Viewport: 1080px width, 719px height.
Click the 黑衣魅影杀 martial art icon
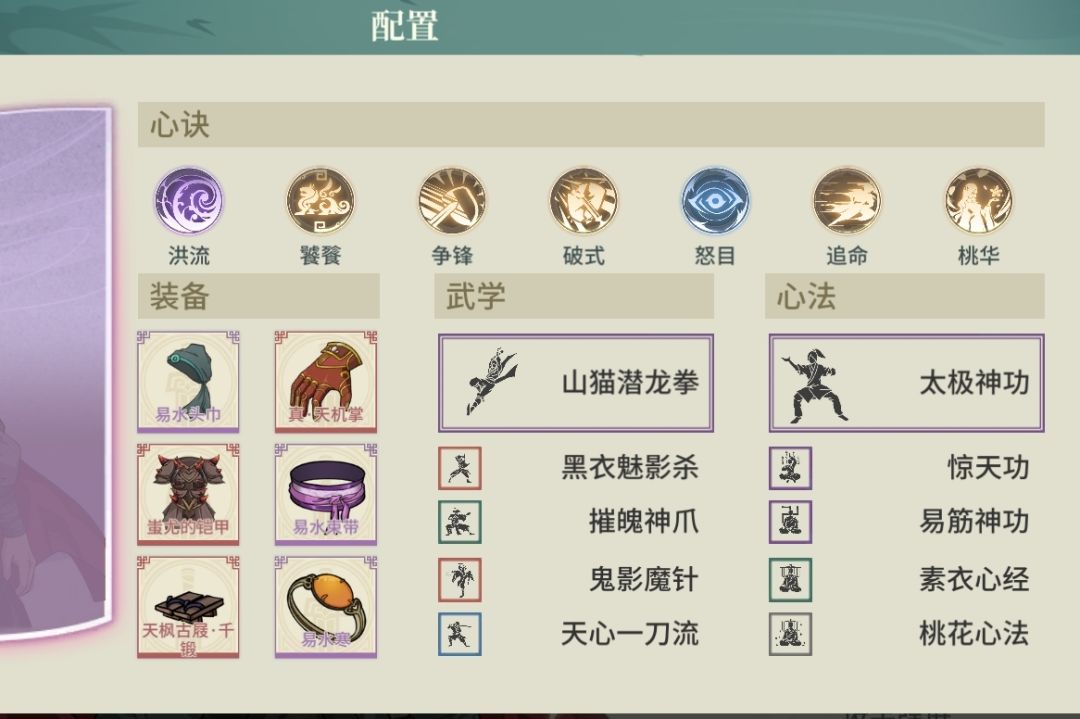(460, 468)
